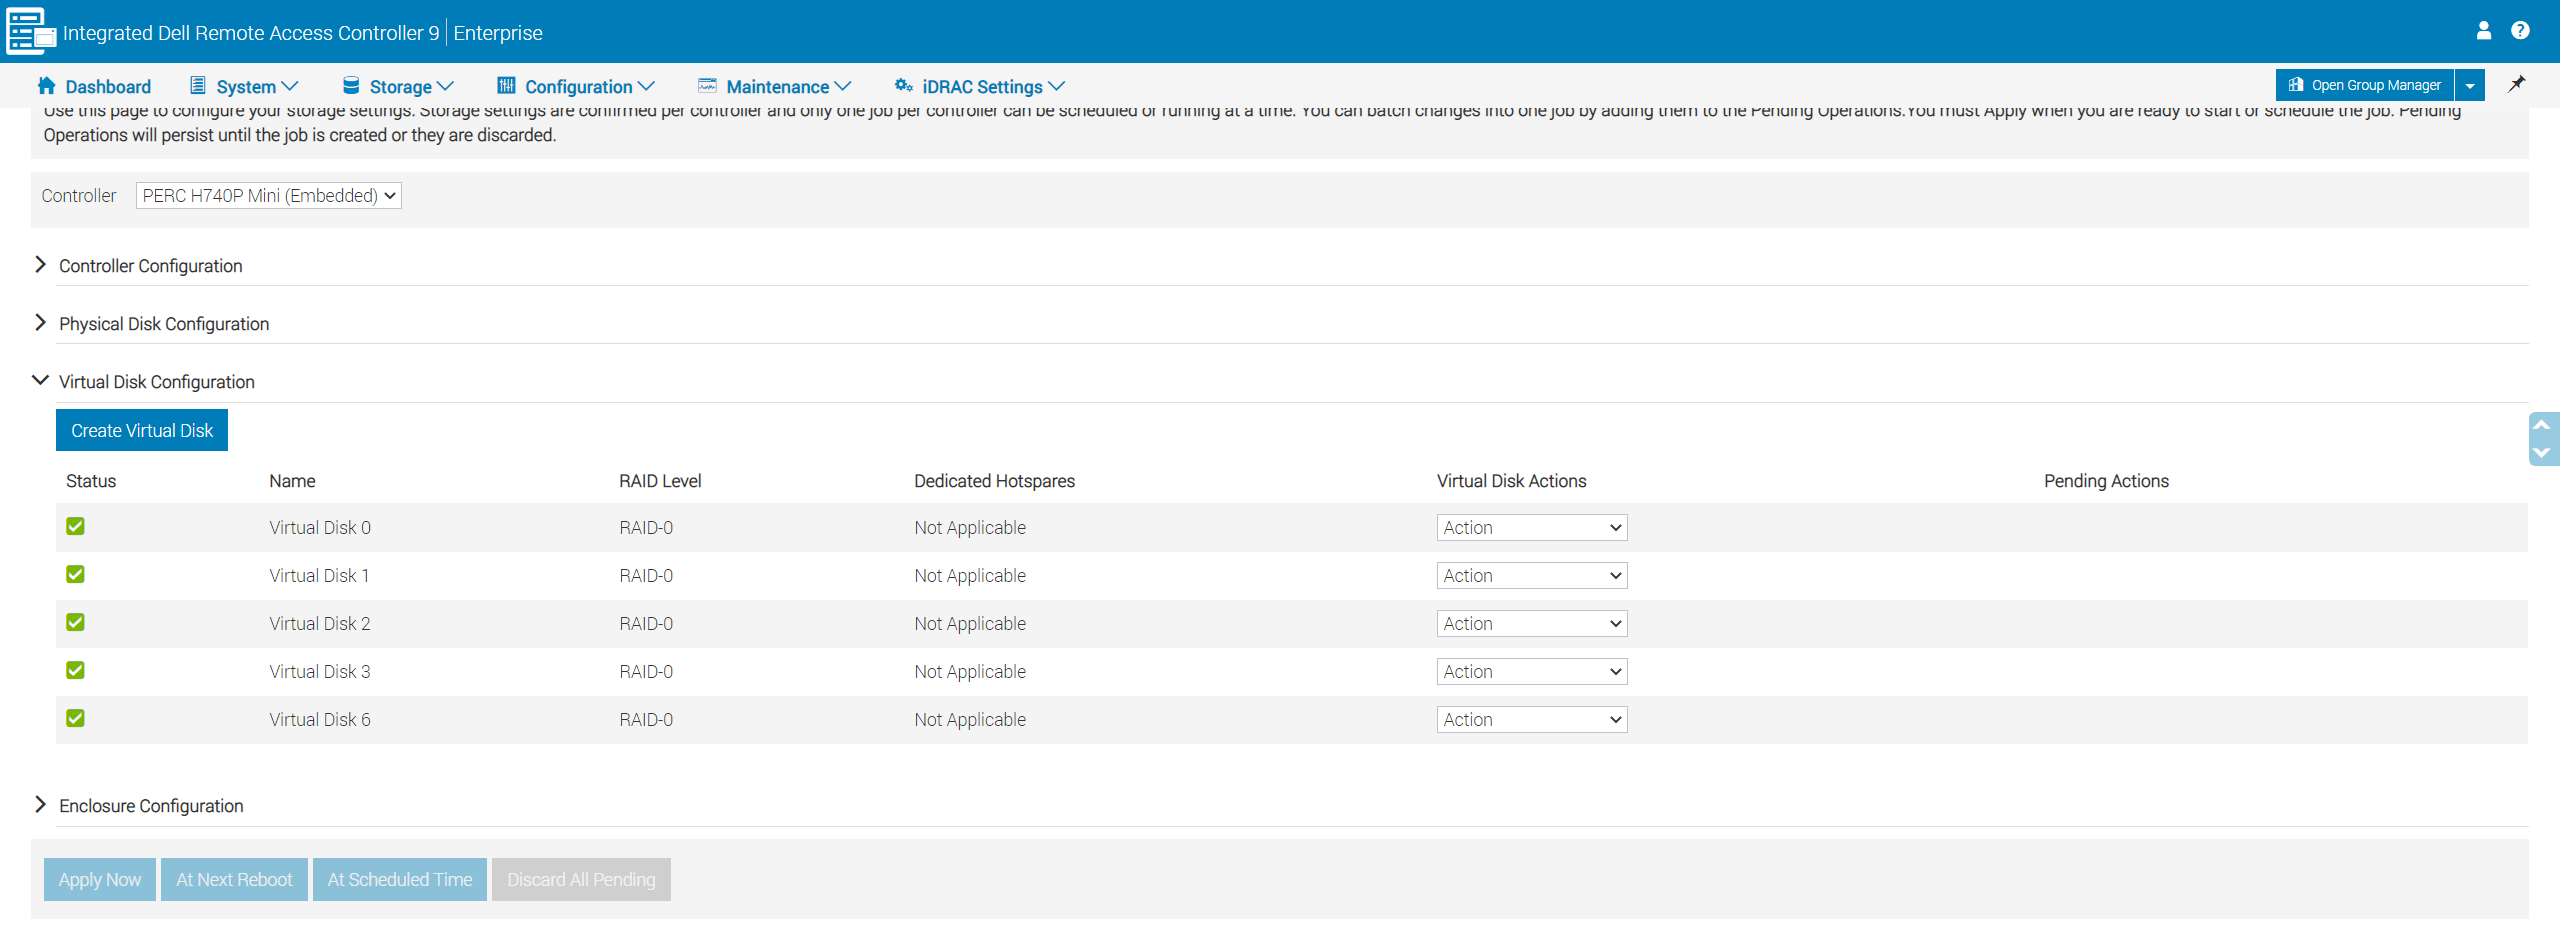Click the Dashboard home icon
This screenshot has height=932, width=2560.
tap(46, 85)
